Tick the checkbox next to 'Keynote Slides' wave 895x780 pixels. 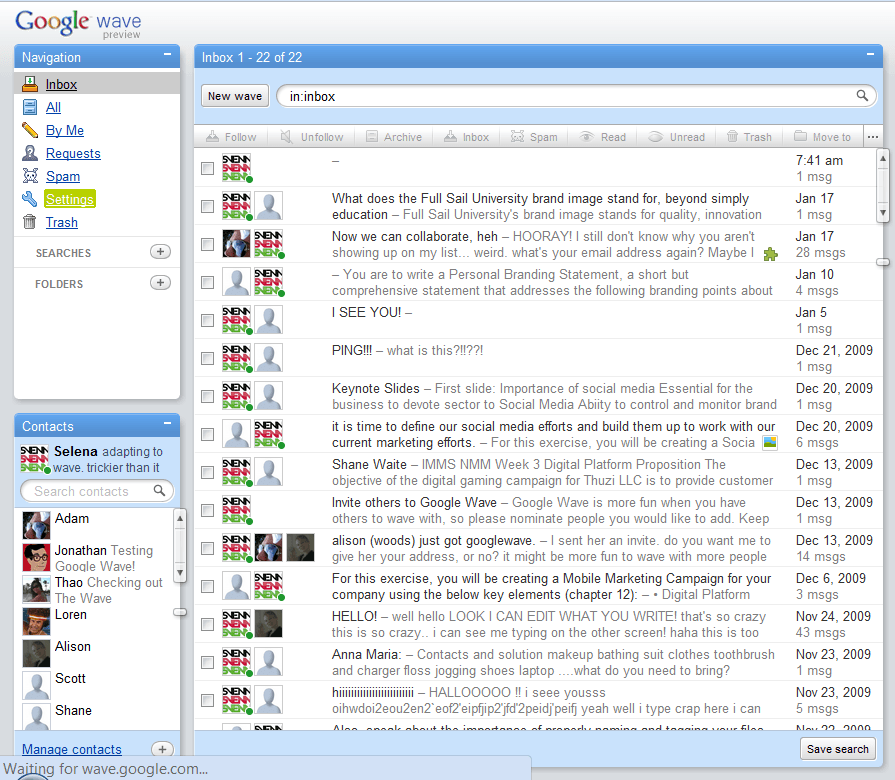tap(207, 396)
